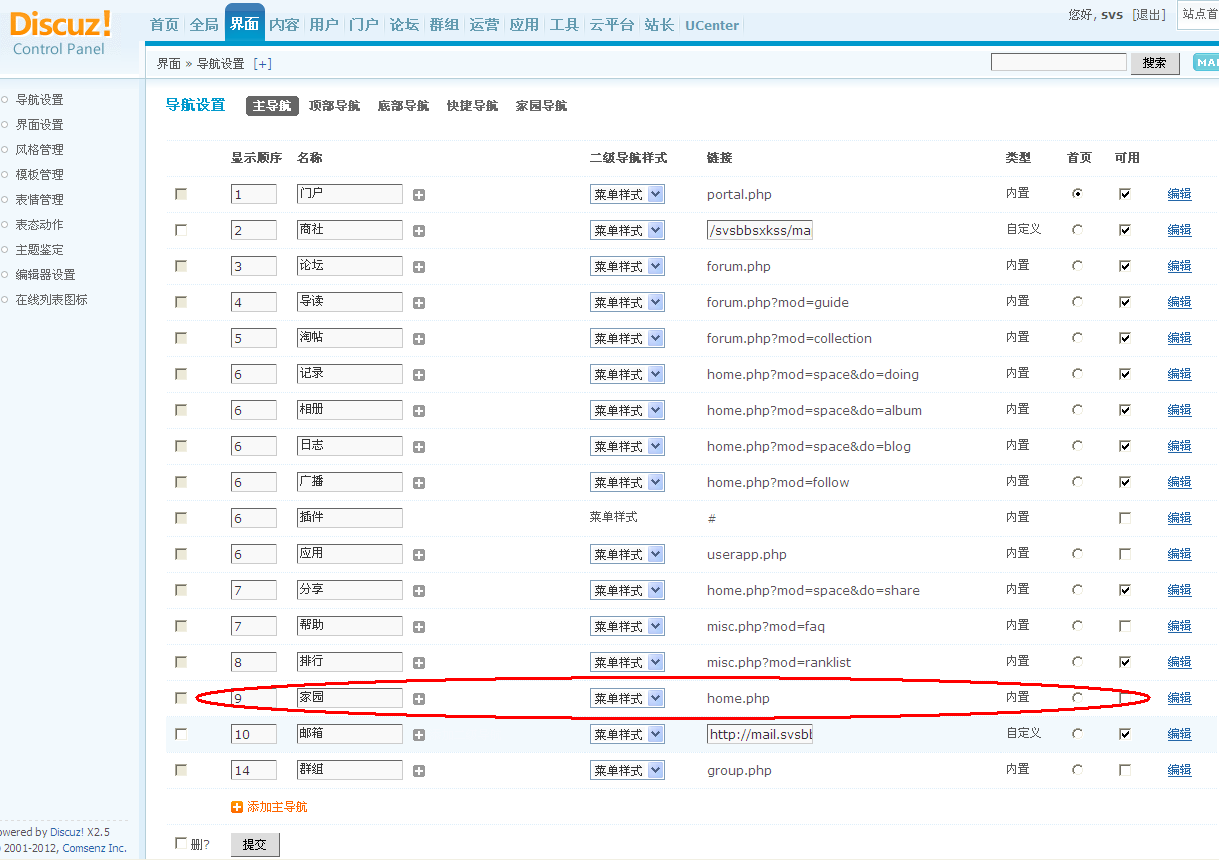Click the plus icon beside 帮助 name

(419, 627)
